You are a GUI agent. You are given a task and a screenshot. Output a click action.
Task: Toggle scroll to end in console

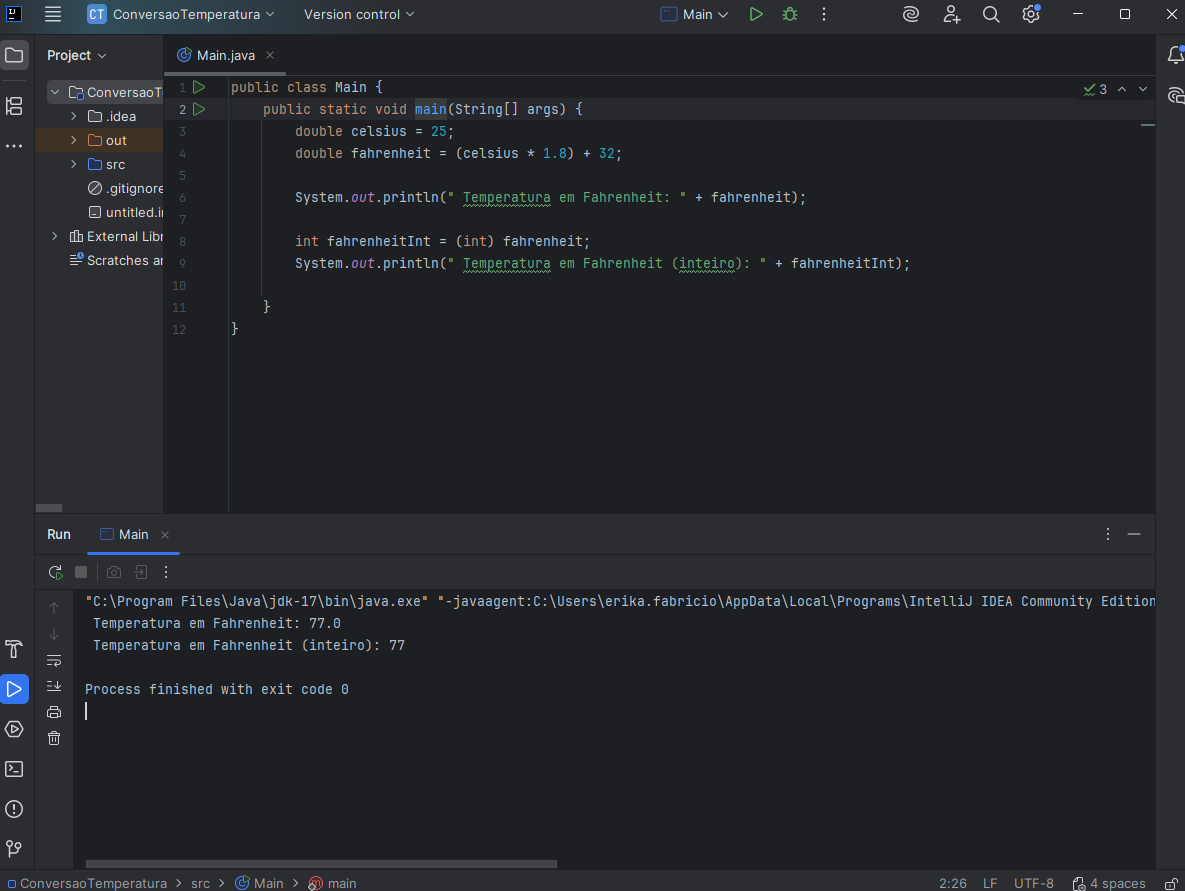click(x=54, y=686)
